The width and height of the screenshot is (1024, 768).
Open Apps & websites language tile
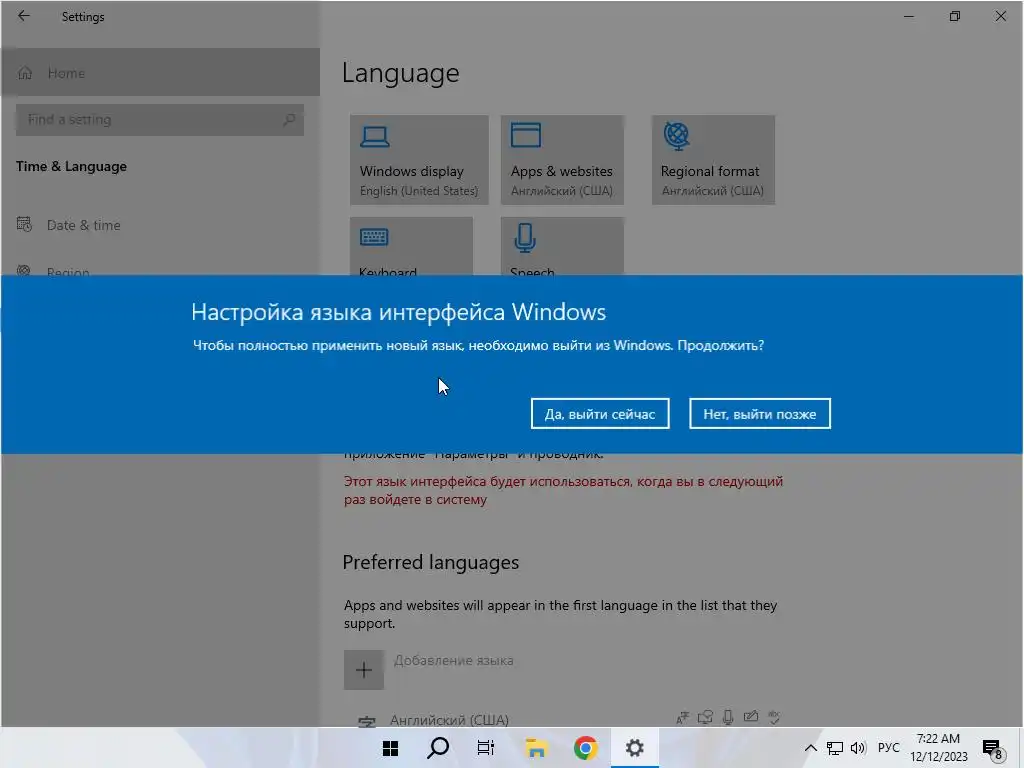[x=562, y=160]
